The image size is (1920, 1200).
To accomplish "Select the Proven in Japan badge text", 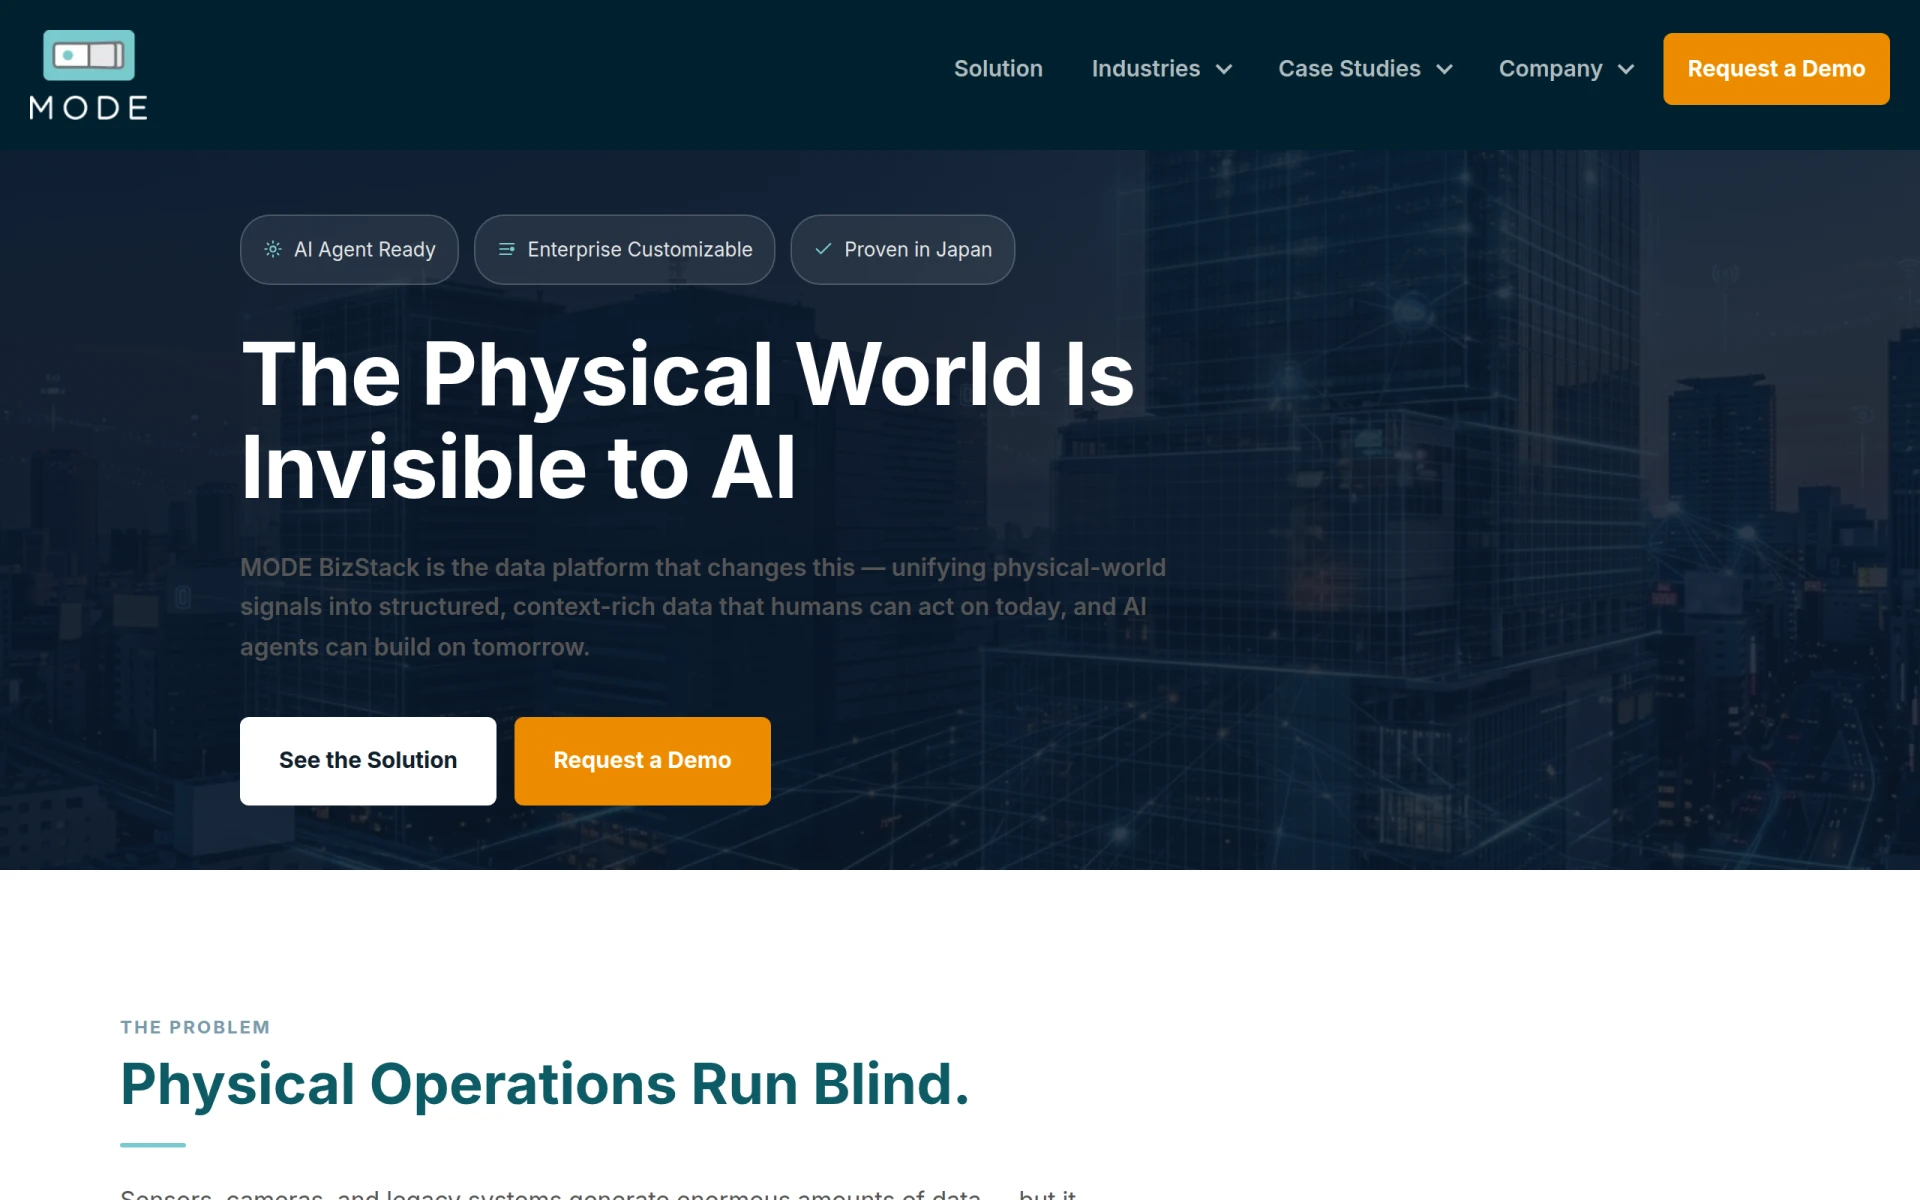I will 918,249.
